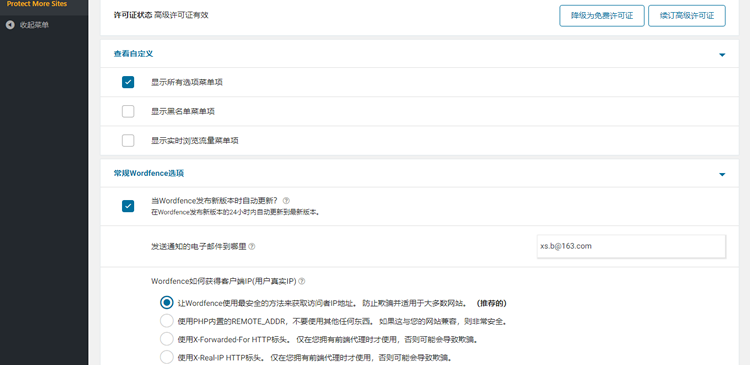The image size is (750, 365).
Task: Collapse the 常规Wordfence选项 section arrow
Action: tap(722, 175)
